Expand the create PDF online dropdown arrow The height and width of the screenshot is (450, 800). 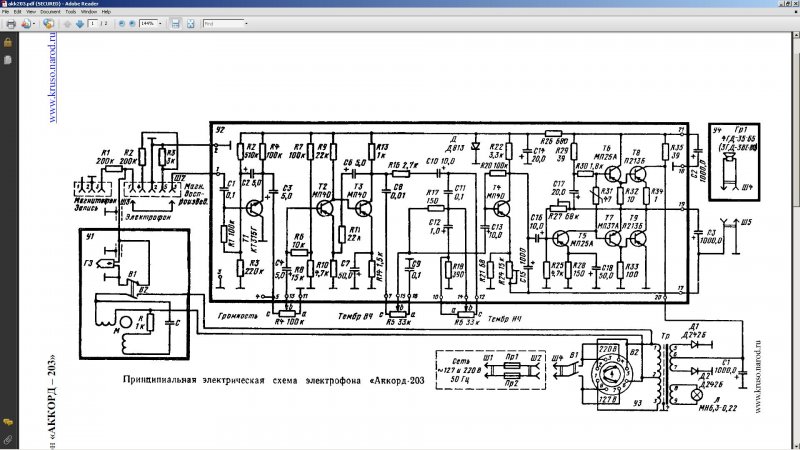tap(34, 23)
